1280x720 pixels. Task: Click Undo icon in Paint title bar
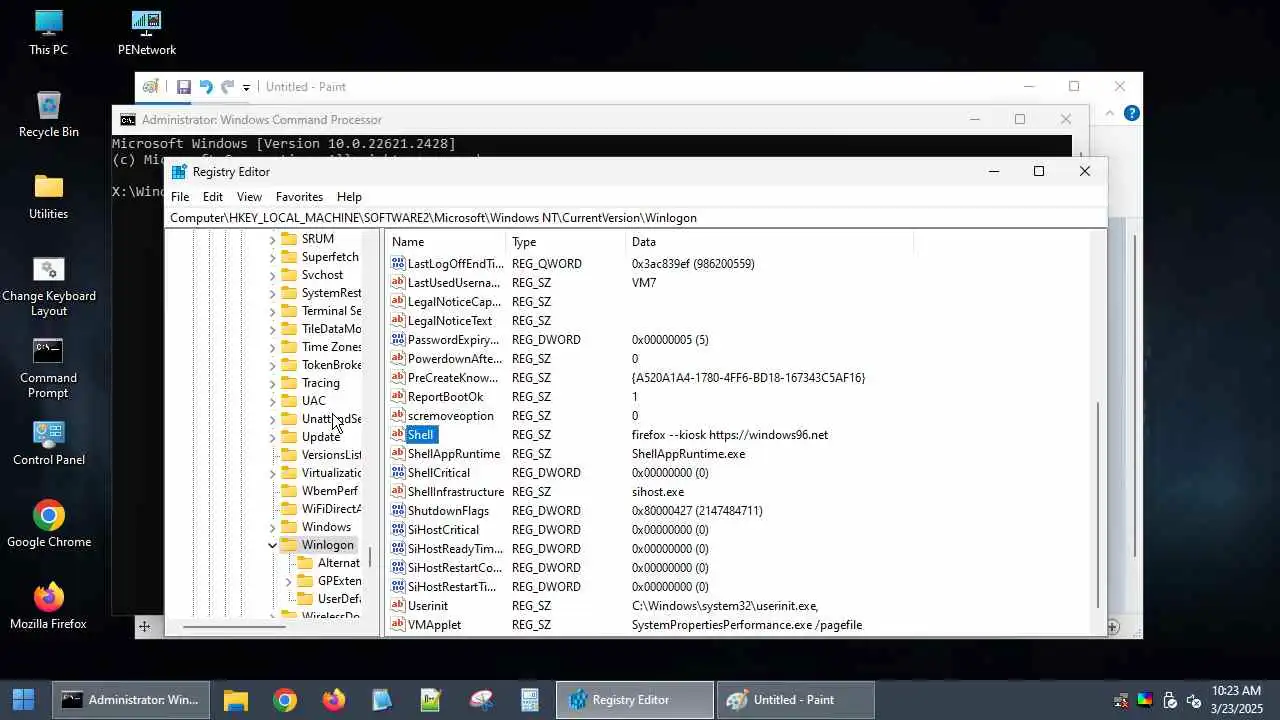point(206,87)
